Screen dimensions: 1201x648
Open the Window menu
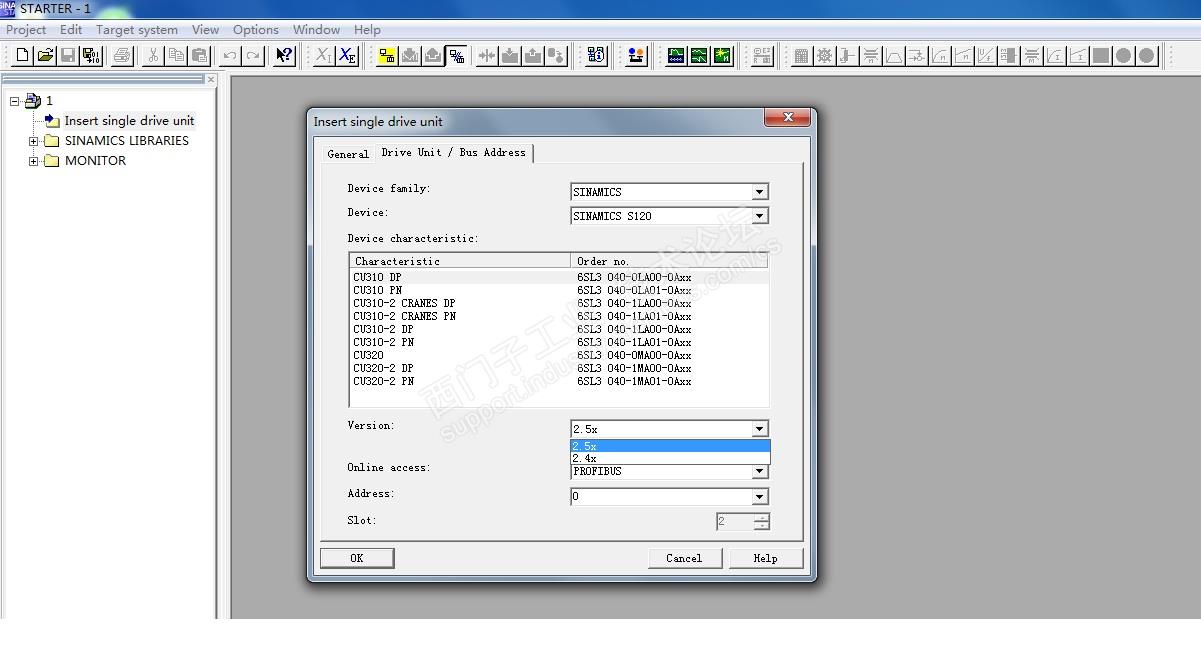[316, 30]
